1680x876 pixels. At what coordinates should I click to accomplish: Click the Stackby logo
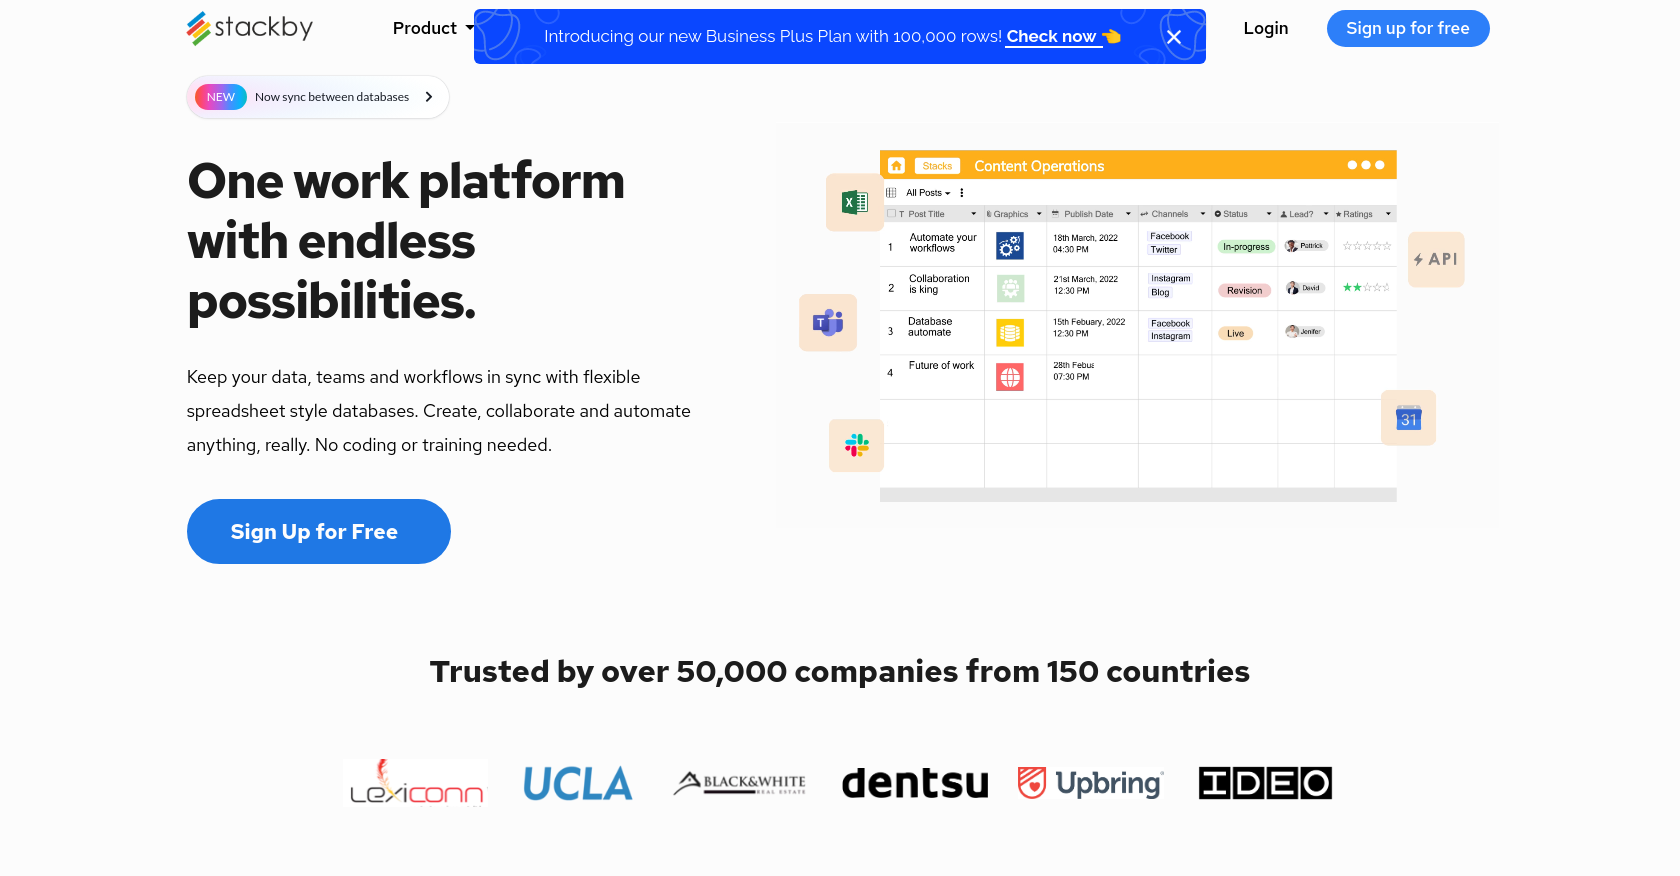point(250,28)
